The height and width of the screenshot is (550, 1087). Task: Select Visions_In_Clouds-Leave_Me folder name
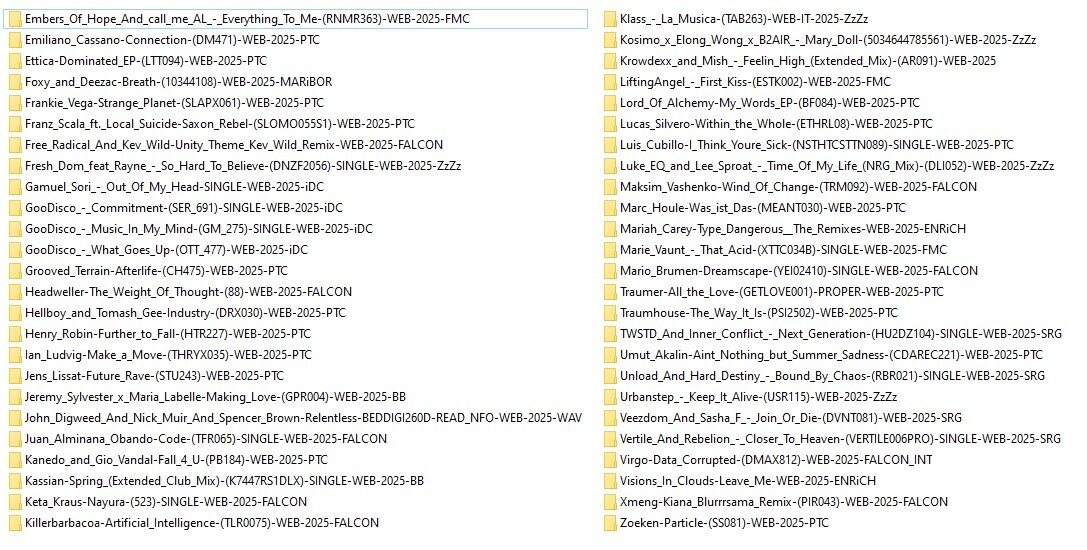click(748, 481)
